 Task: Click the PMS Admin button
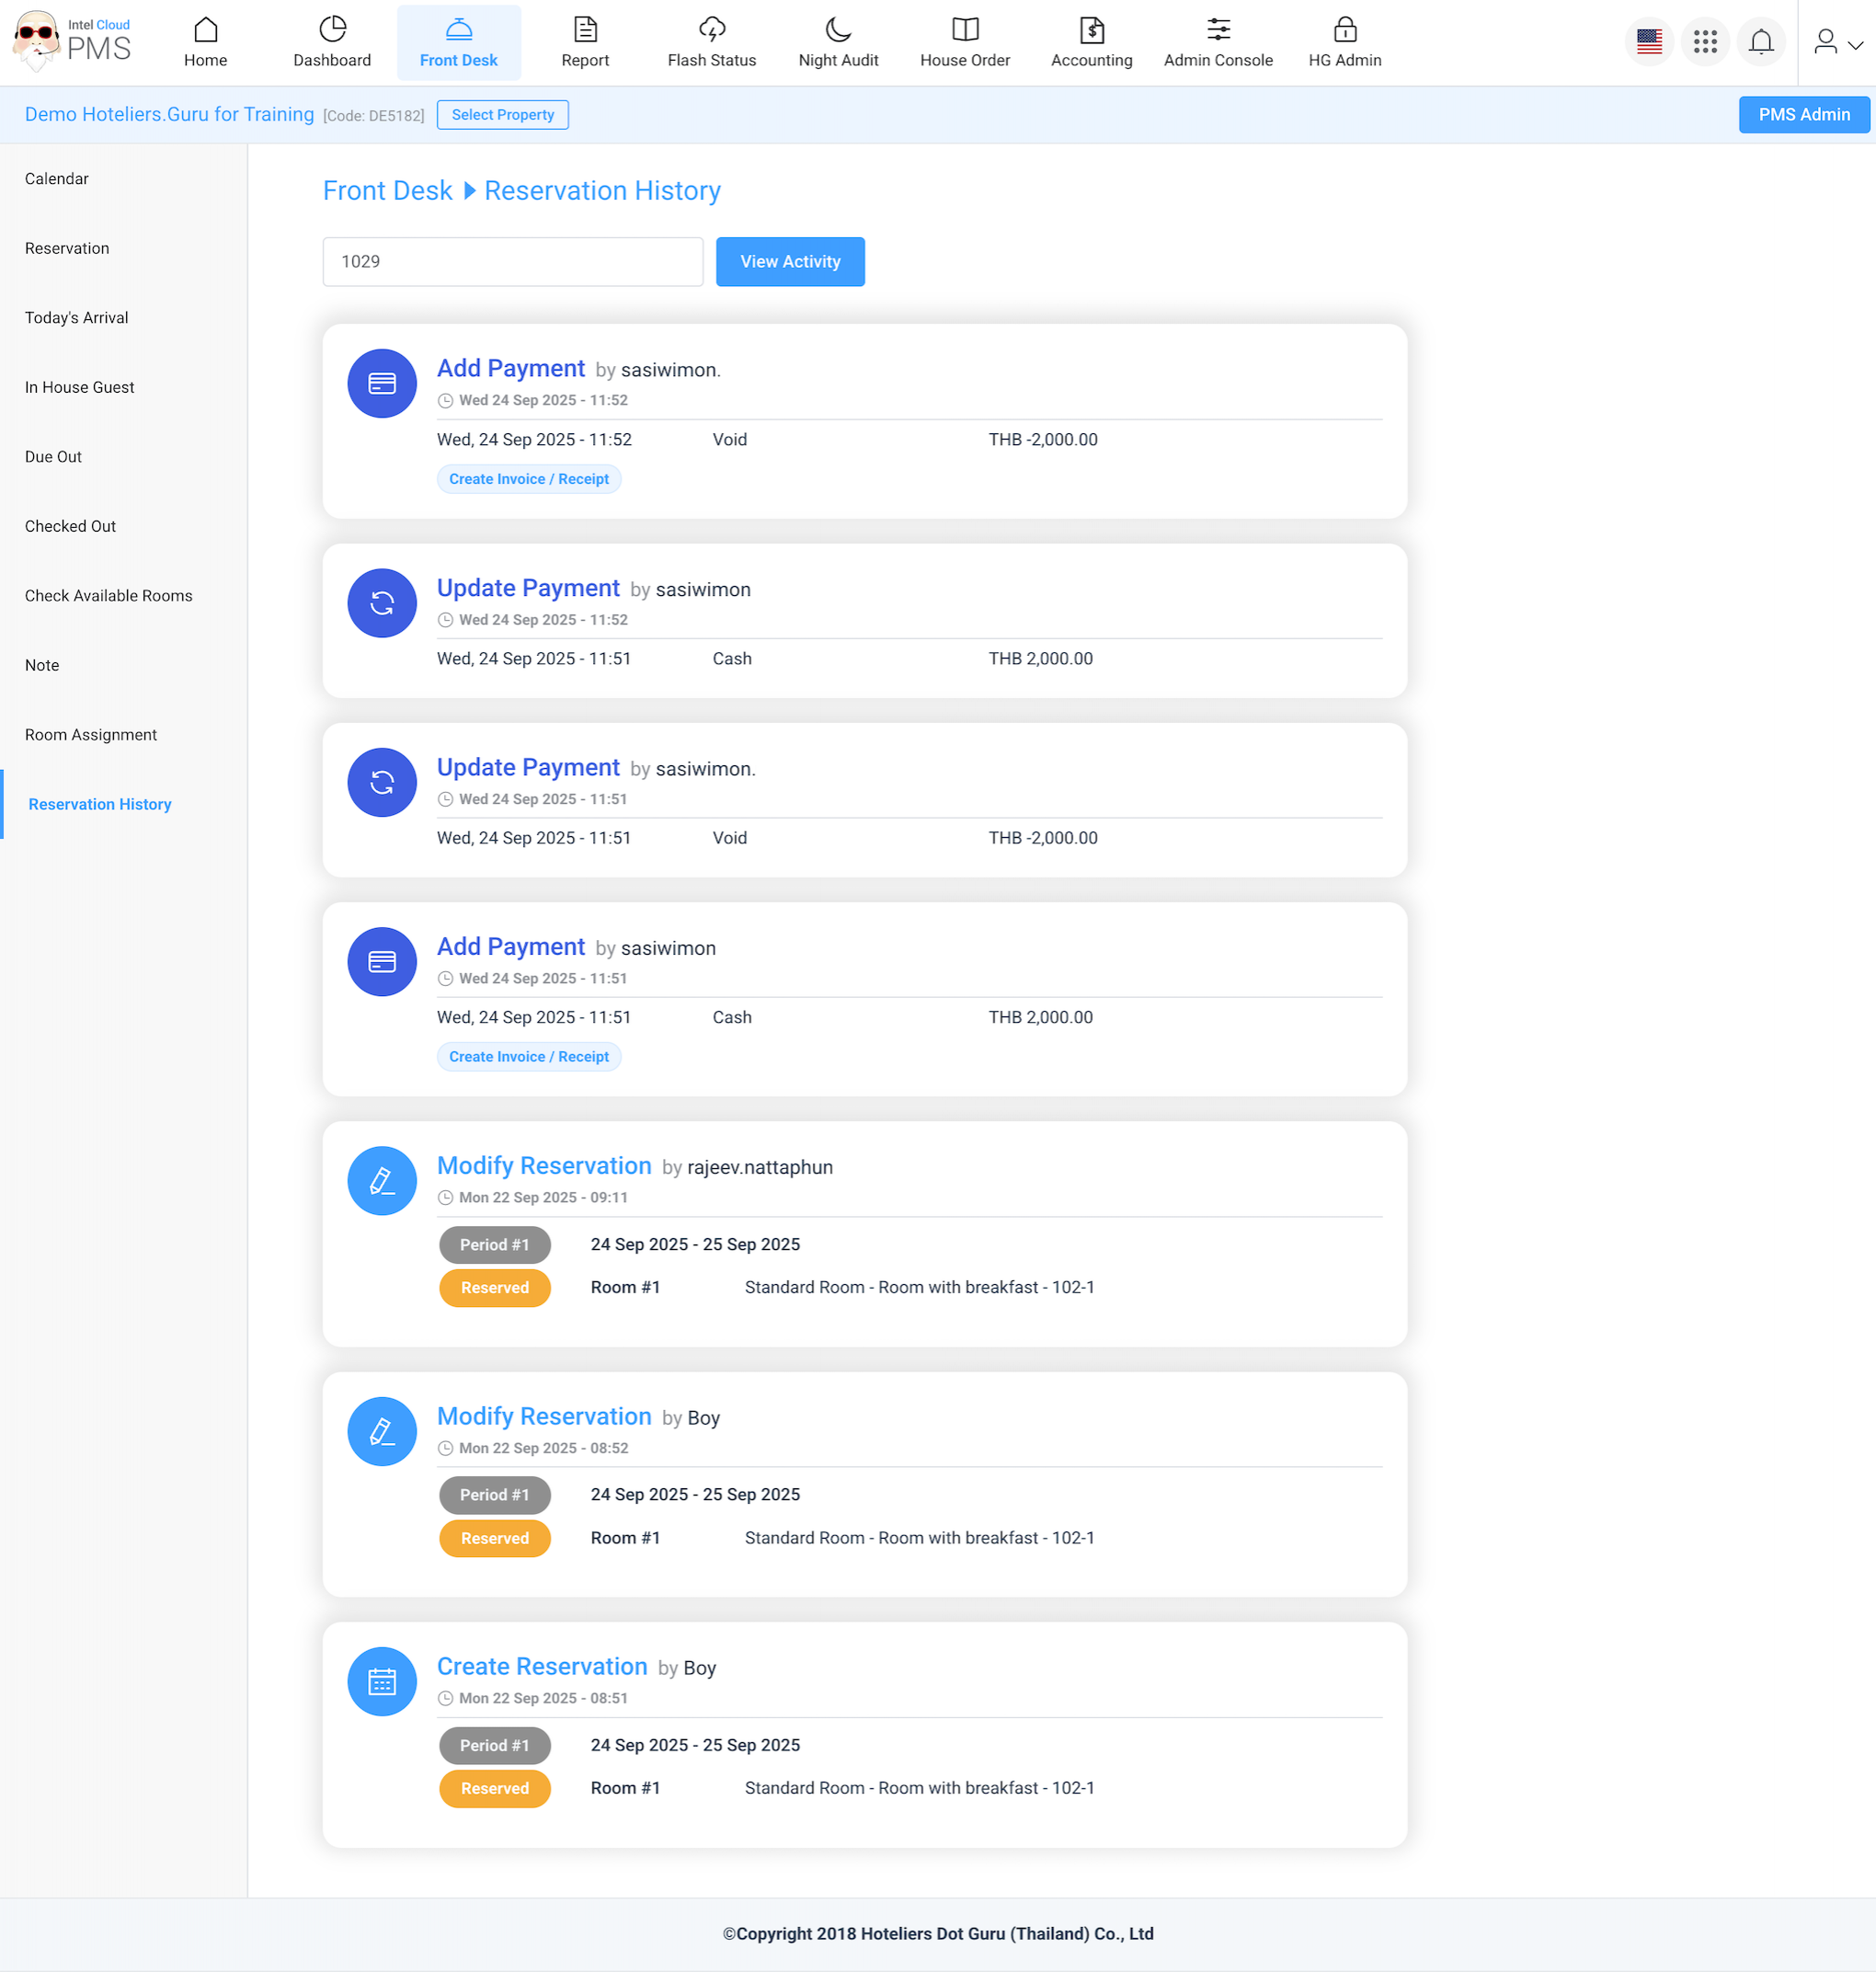pyautogui.click(x=1803, y=115)
